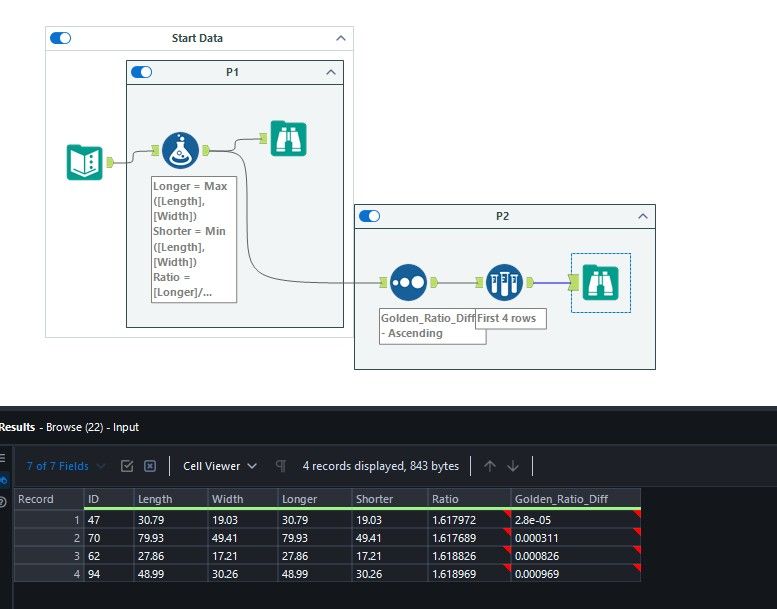Select all fields checkmark icon

point(127,466)
